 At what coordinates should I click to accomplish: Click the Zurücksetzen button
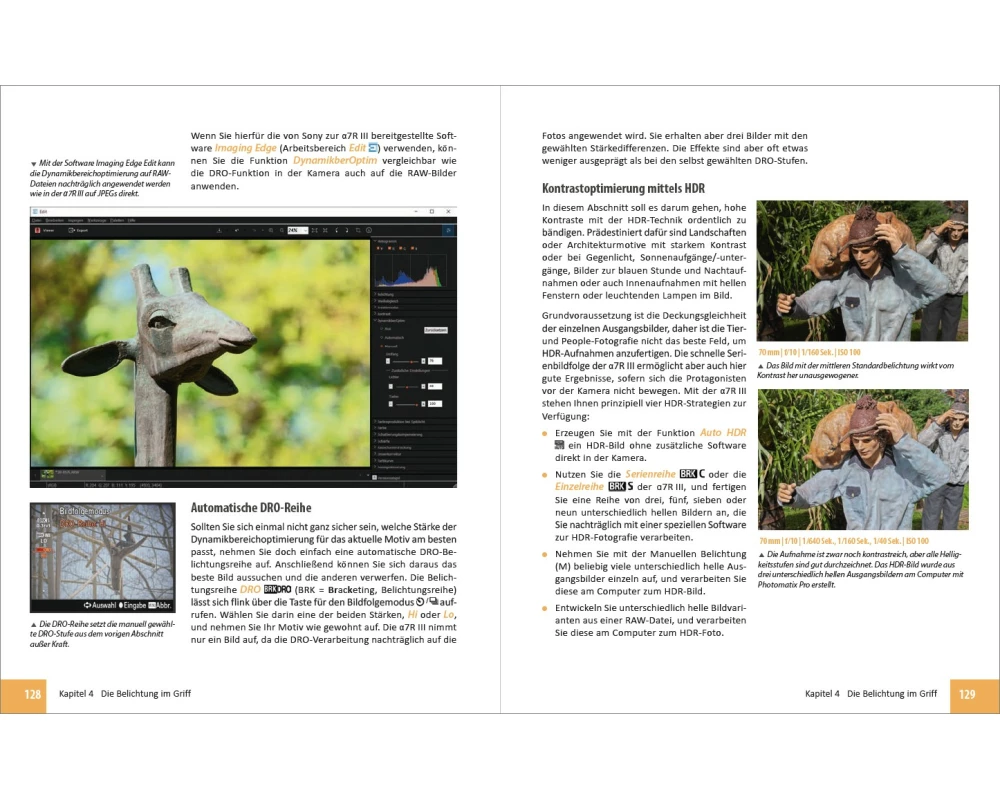click(434, 328)
